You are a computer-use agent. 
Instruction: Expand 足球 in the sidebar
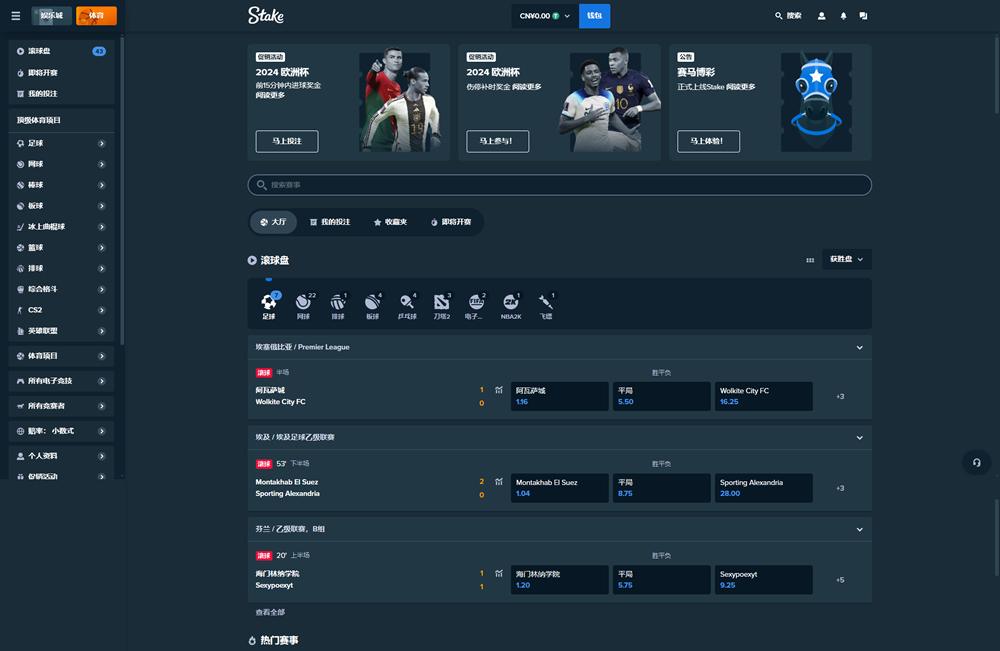click(x=101, y=143)
